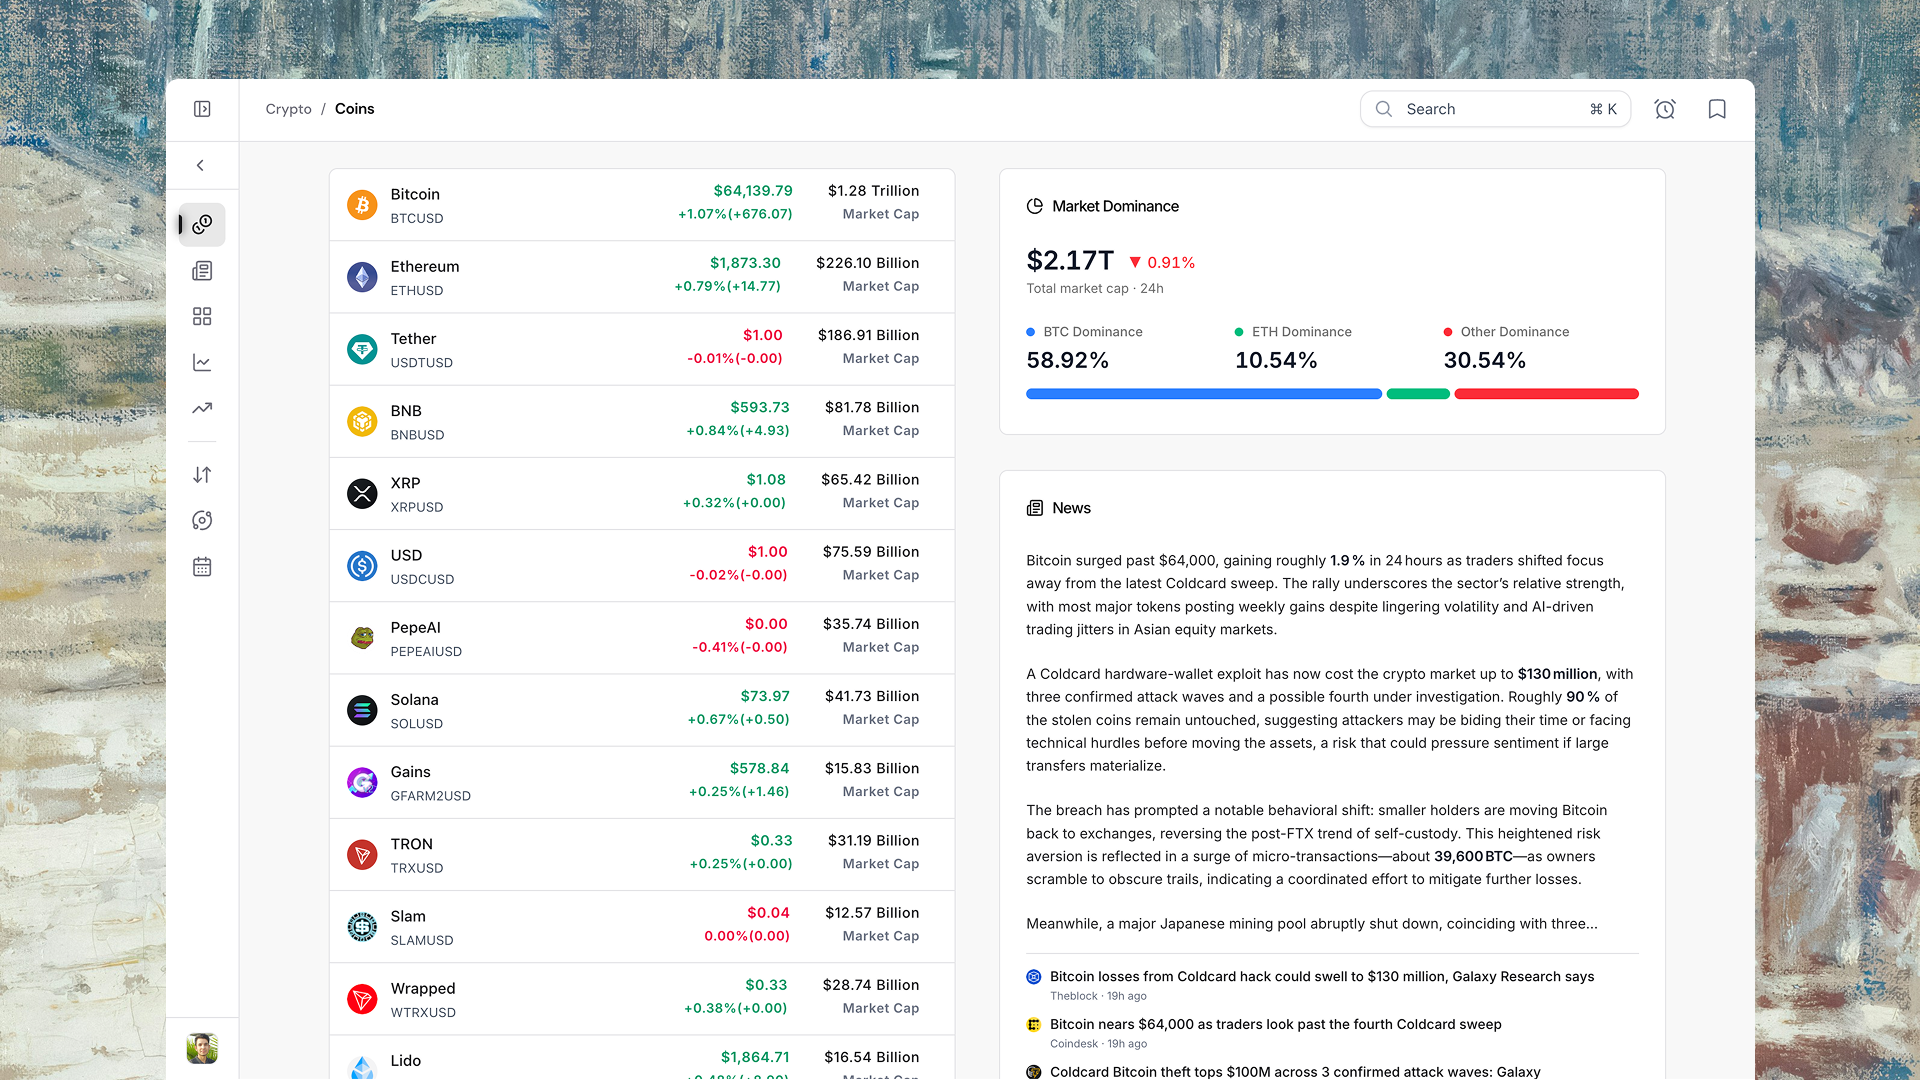Click the Wrapped TRX coin logo
The image size is (1920, 1080).
(x=362, y=999)
